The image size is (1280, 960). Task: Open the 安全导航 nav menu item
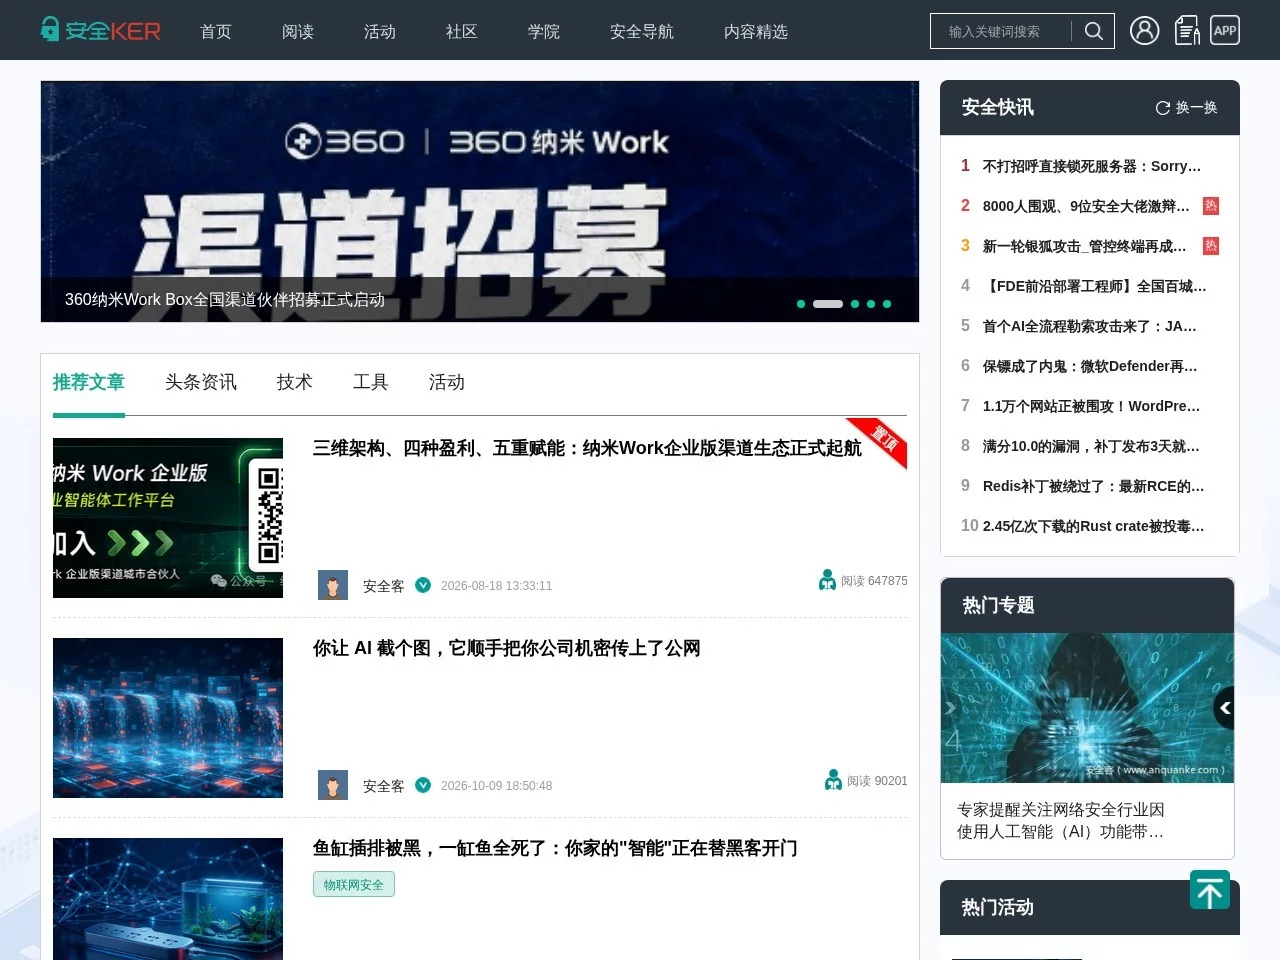642,31
